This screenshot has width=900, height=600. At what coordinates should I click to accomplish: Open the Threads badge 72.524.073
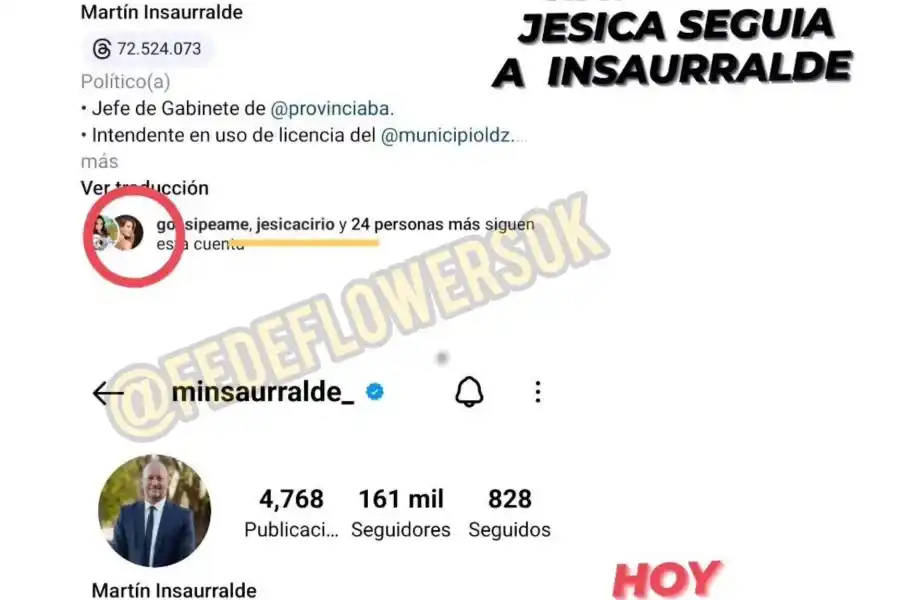148,49
